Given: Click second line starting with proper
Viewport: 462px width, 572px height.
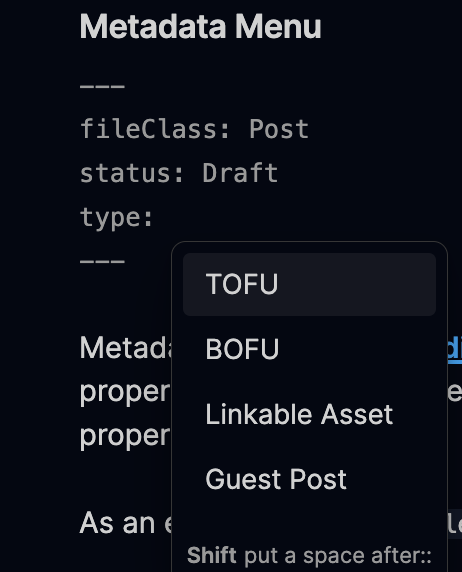Looking at the screenshot, I should click(125, 436).
